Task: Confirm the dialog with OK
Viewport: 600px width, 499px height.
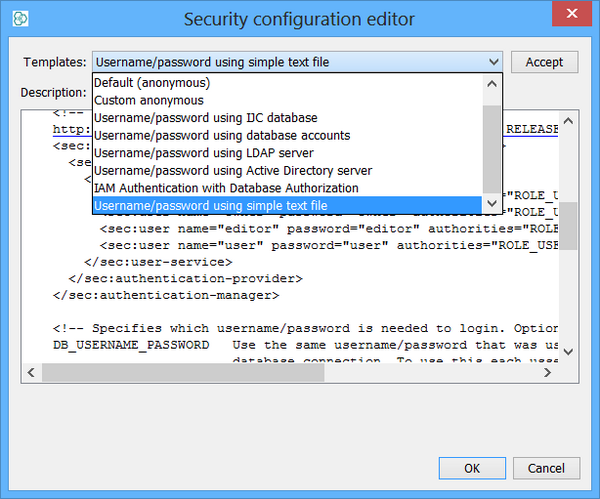Action: [x=472, y=468]
